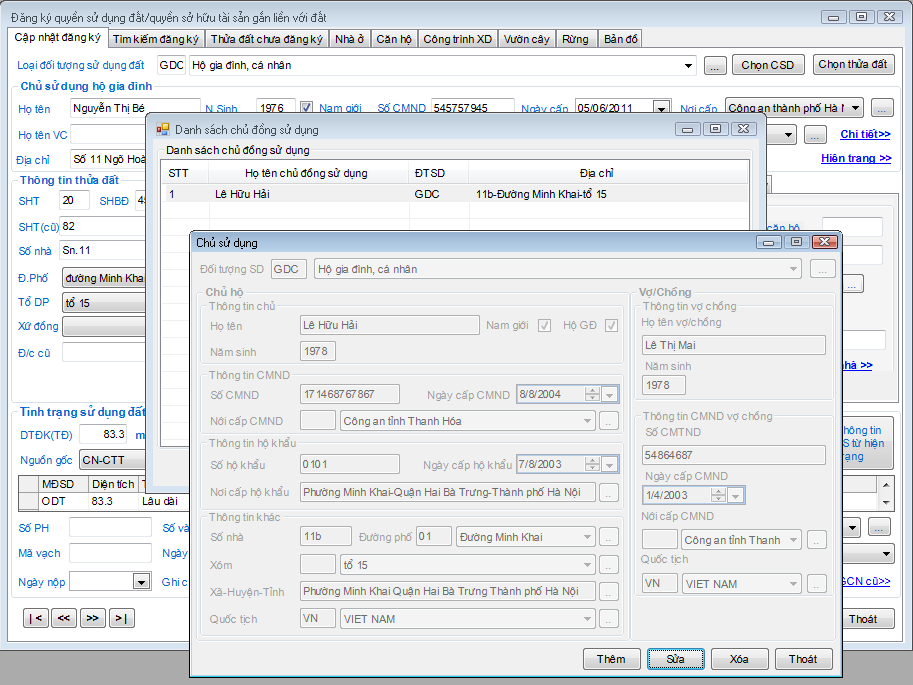The height and width of the screenshot is (685, 913).
Task: Expand the Loại đối tượng sử dụng đất dropdown
Action: 688,65
